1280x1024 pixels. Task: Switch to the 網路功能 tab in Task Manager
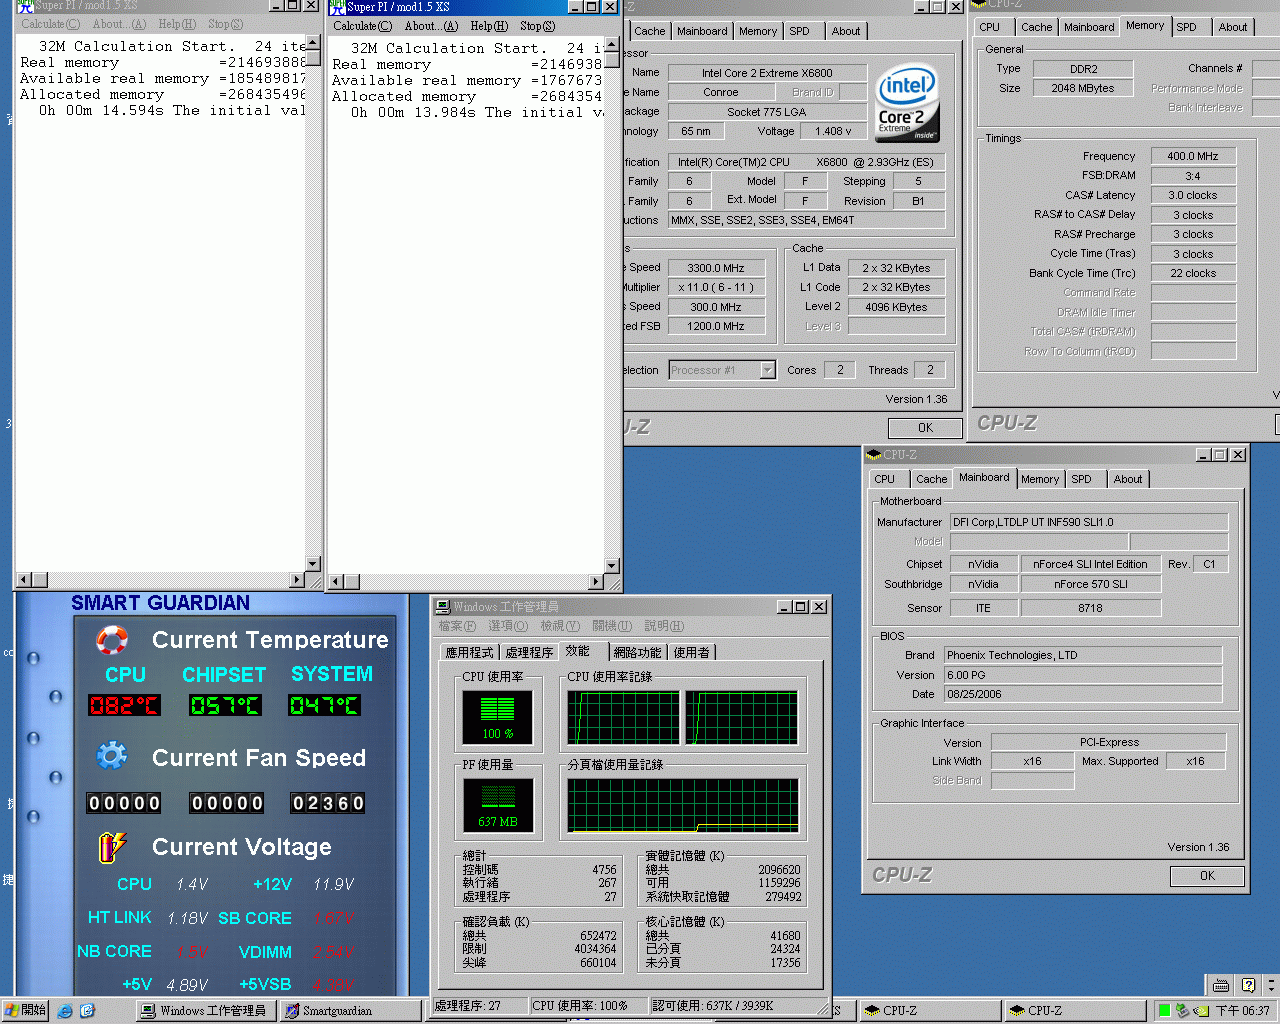637,652
